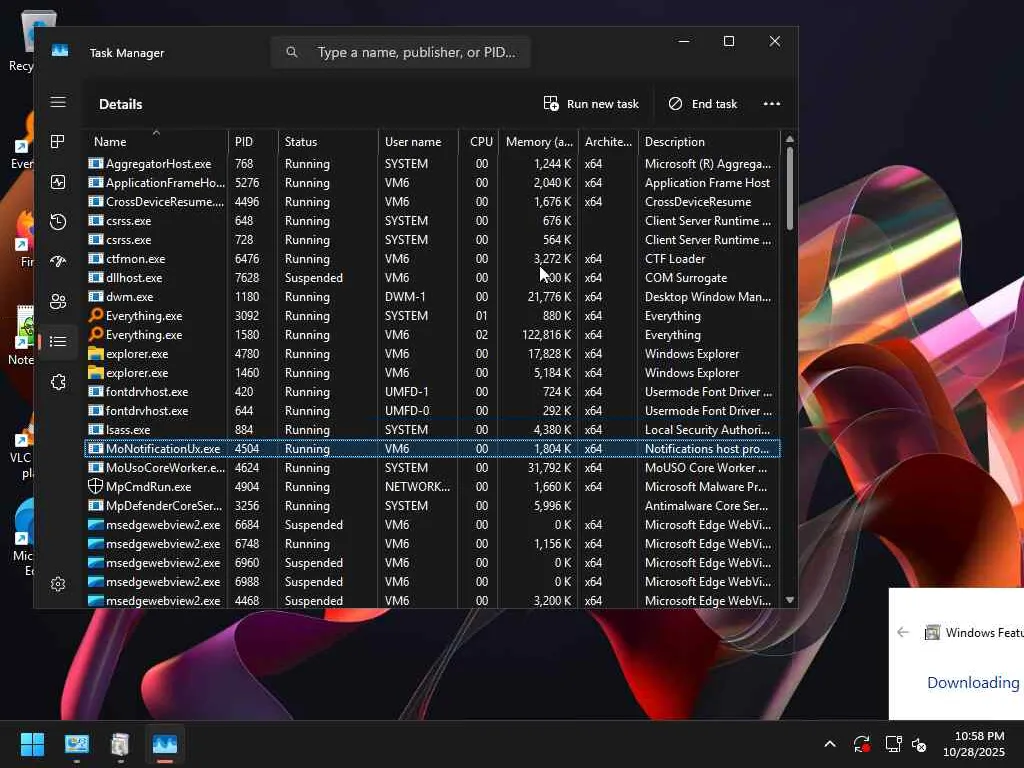Open the taskbar clock and date
Image resolution: width=1024 pixels, height=768 pixels.
click(974, 744)
